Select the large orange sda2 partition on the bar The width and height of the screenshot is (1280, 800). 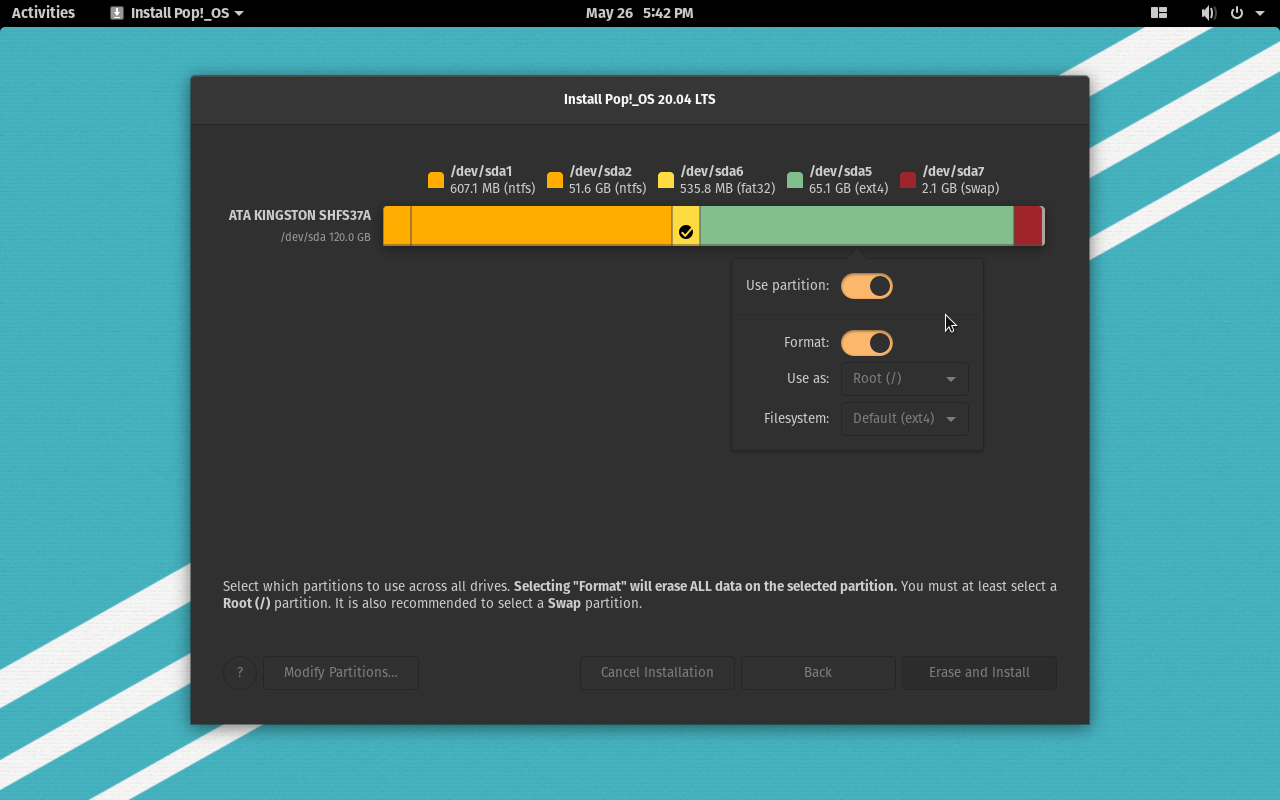(x=541, y=226)
